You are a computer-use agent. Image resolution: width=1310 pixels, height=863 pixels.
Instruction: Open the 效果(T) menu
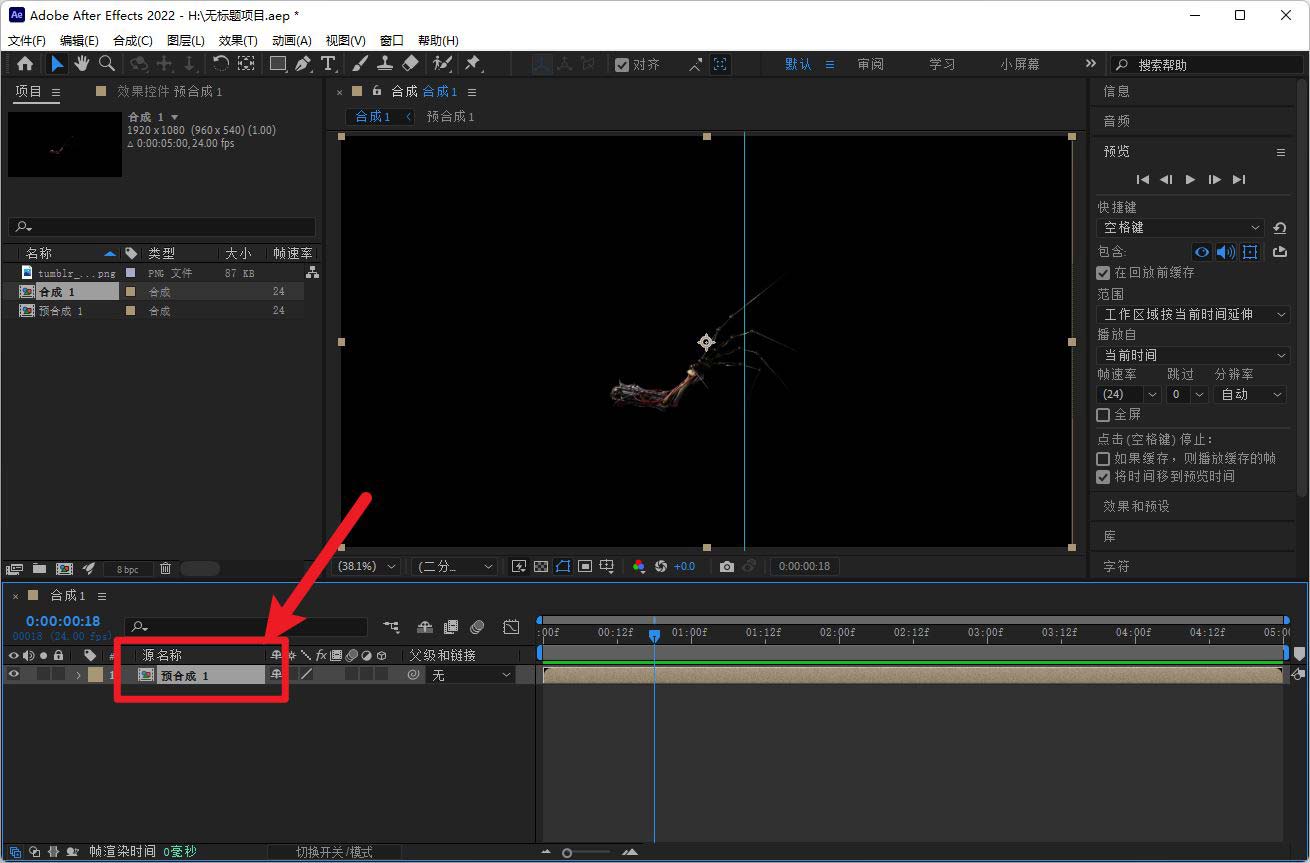[238, 40]
